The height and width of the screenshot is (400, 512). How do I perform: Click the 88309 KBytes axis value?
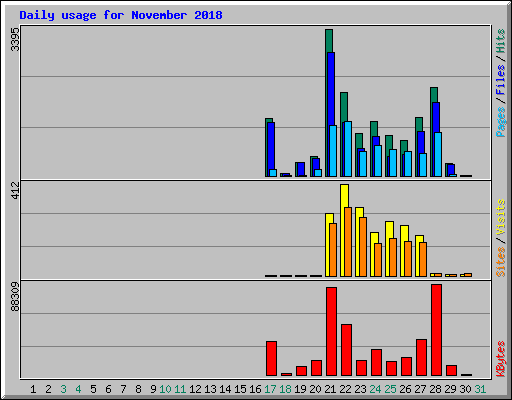(x=15, y=297)
